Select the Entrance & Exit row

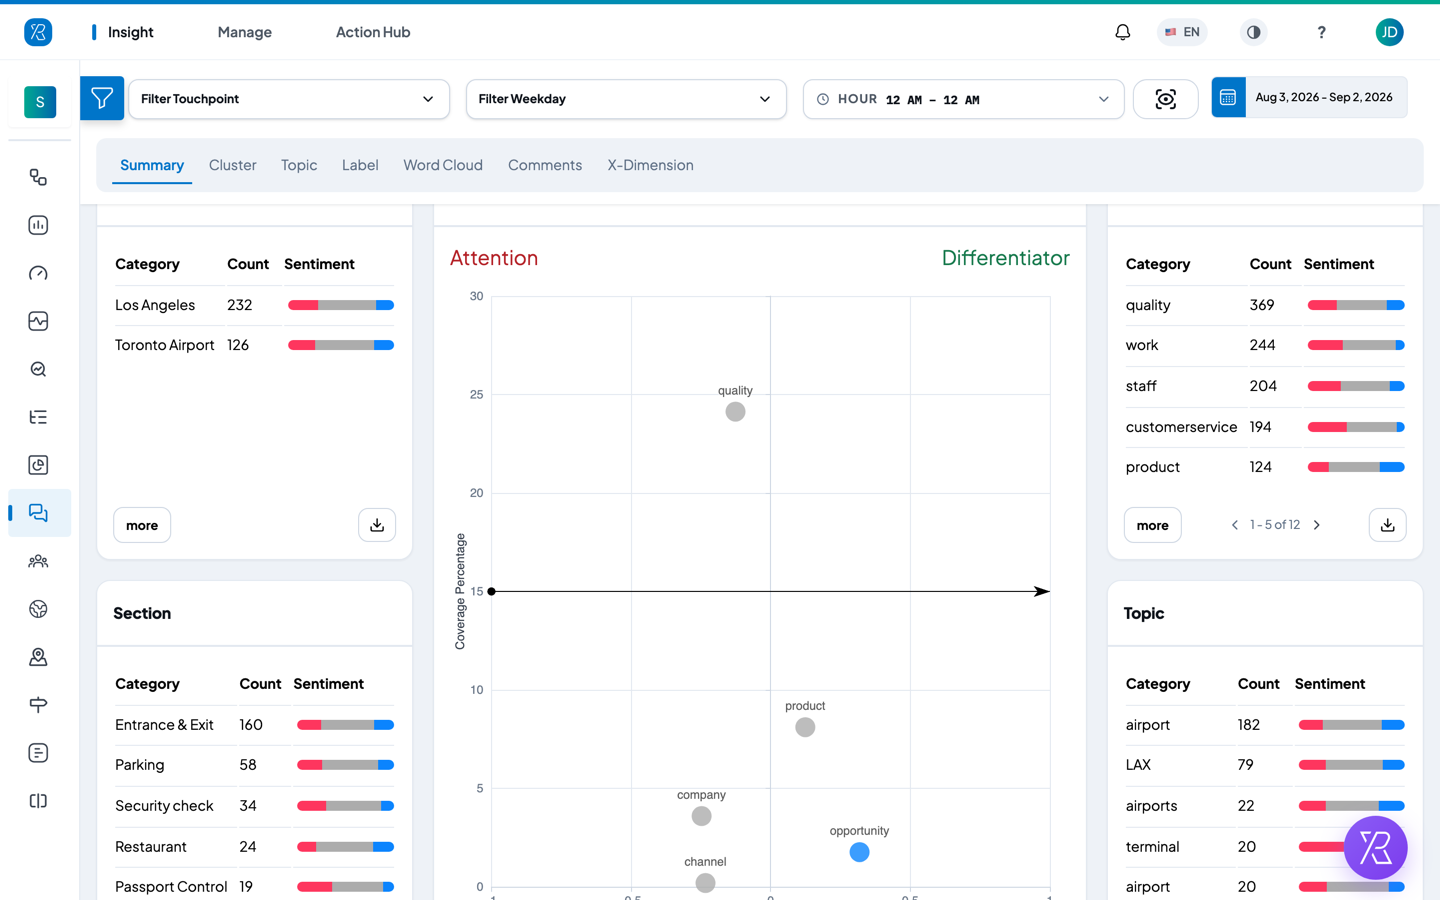(254, 725)
